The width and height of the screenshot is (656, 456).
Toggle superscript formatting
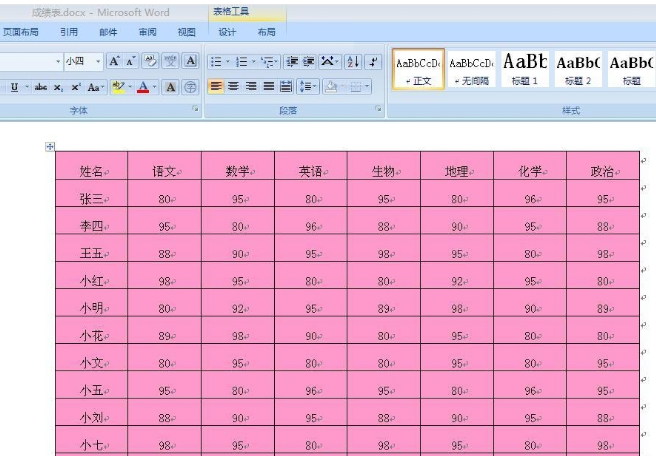point(76,87)
